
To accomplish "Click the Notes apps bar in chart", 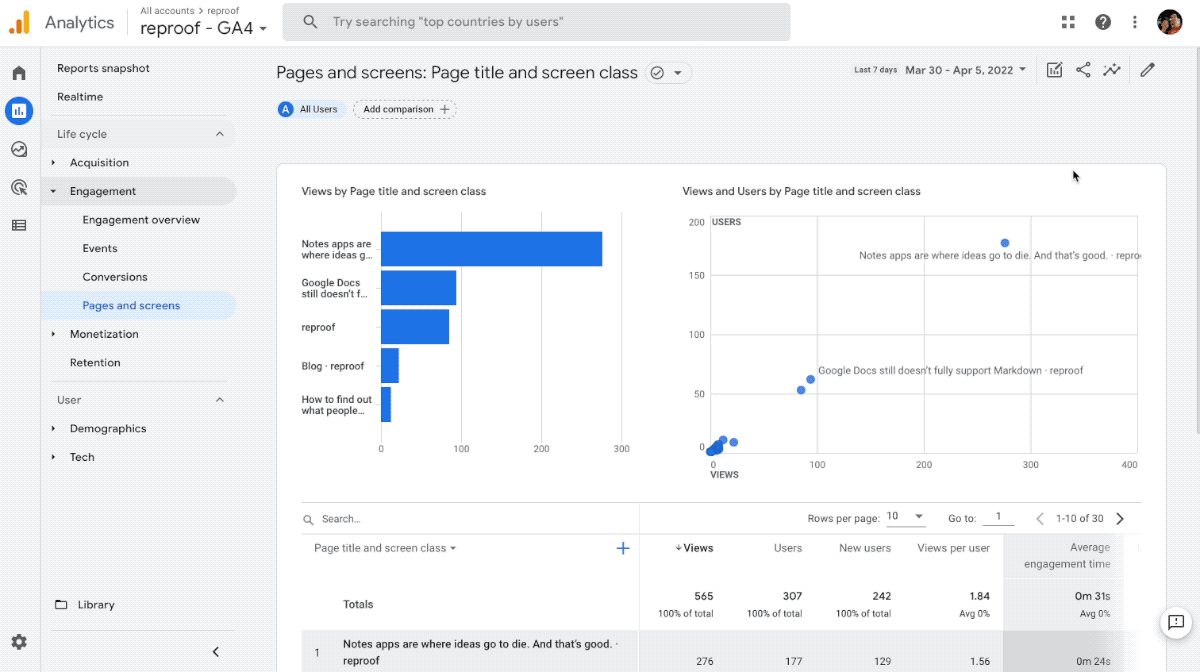I will coord(491,249).
